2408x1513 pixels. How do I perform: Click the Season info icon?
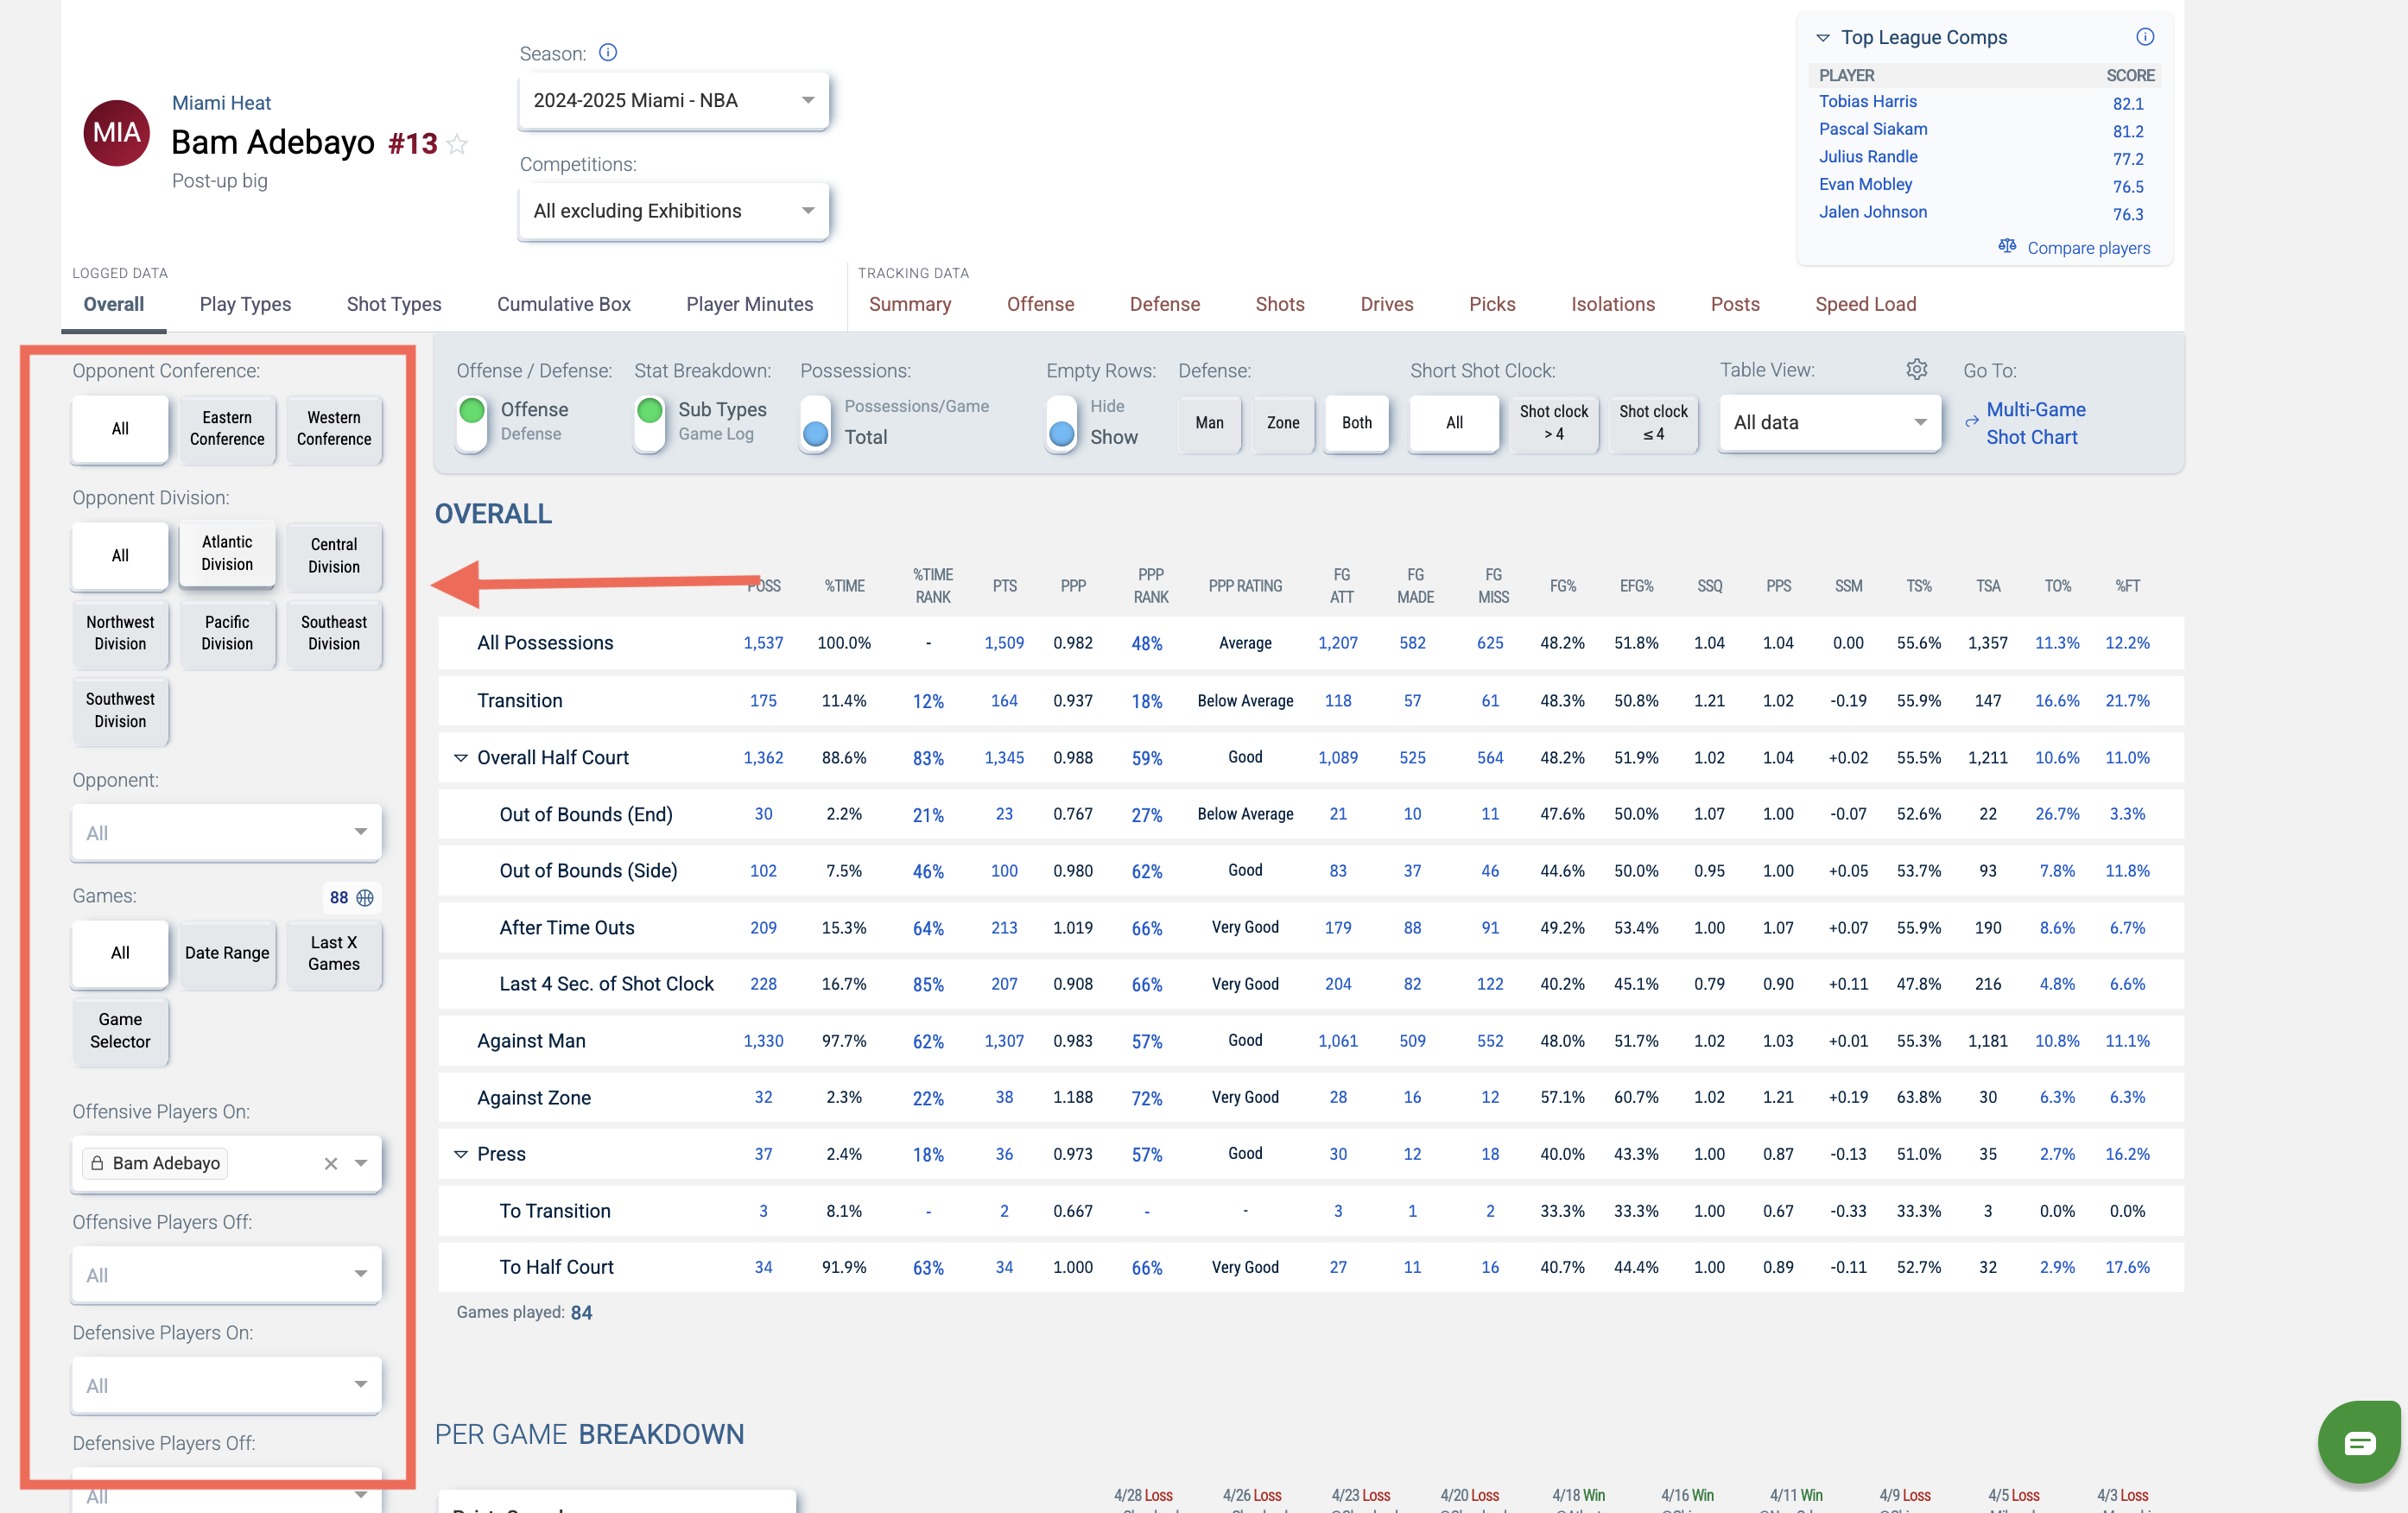(607, 53)
